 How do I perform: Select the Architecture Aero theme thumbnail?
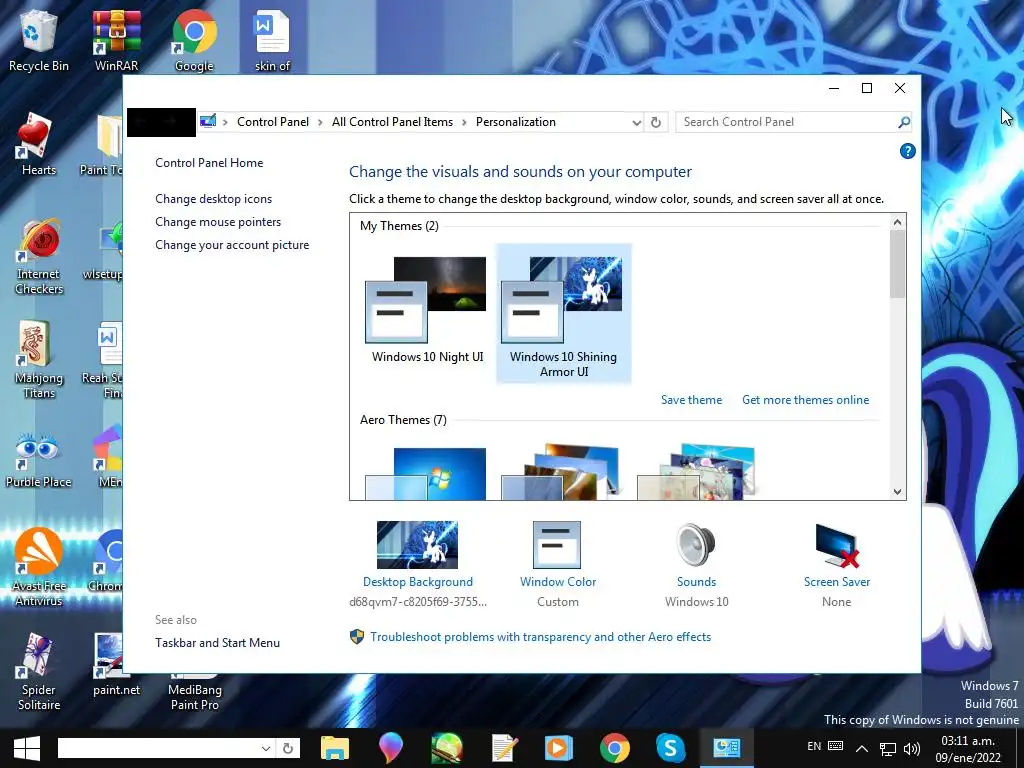click(x=560, y=472)
